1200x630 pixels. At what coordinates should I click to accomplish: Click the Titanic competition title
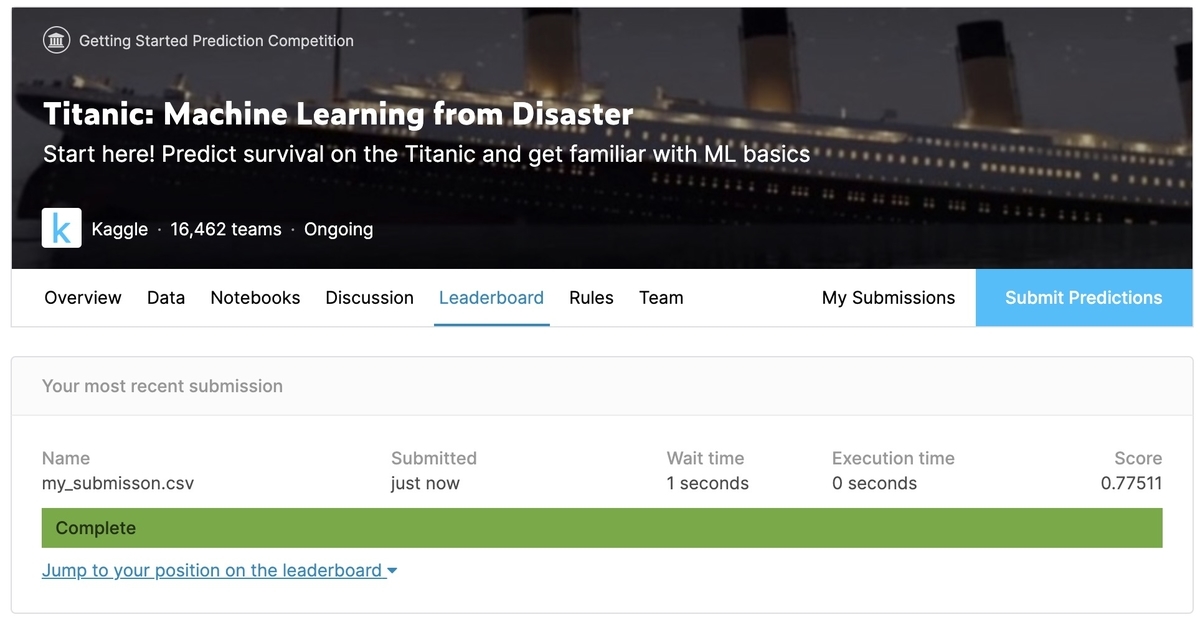coord(338,114)
